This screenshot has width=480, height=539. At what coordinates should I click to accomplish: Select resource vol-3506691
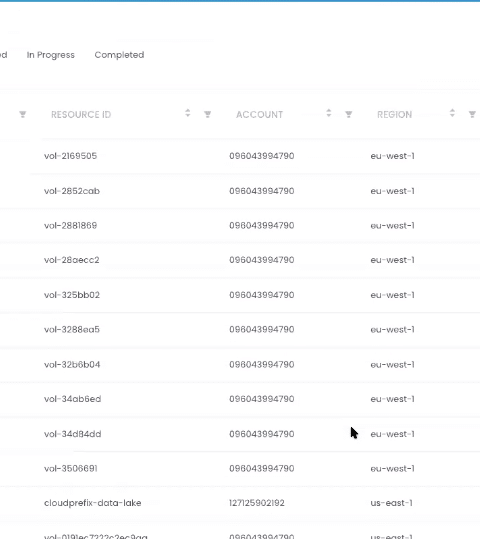tap(71, 469)
